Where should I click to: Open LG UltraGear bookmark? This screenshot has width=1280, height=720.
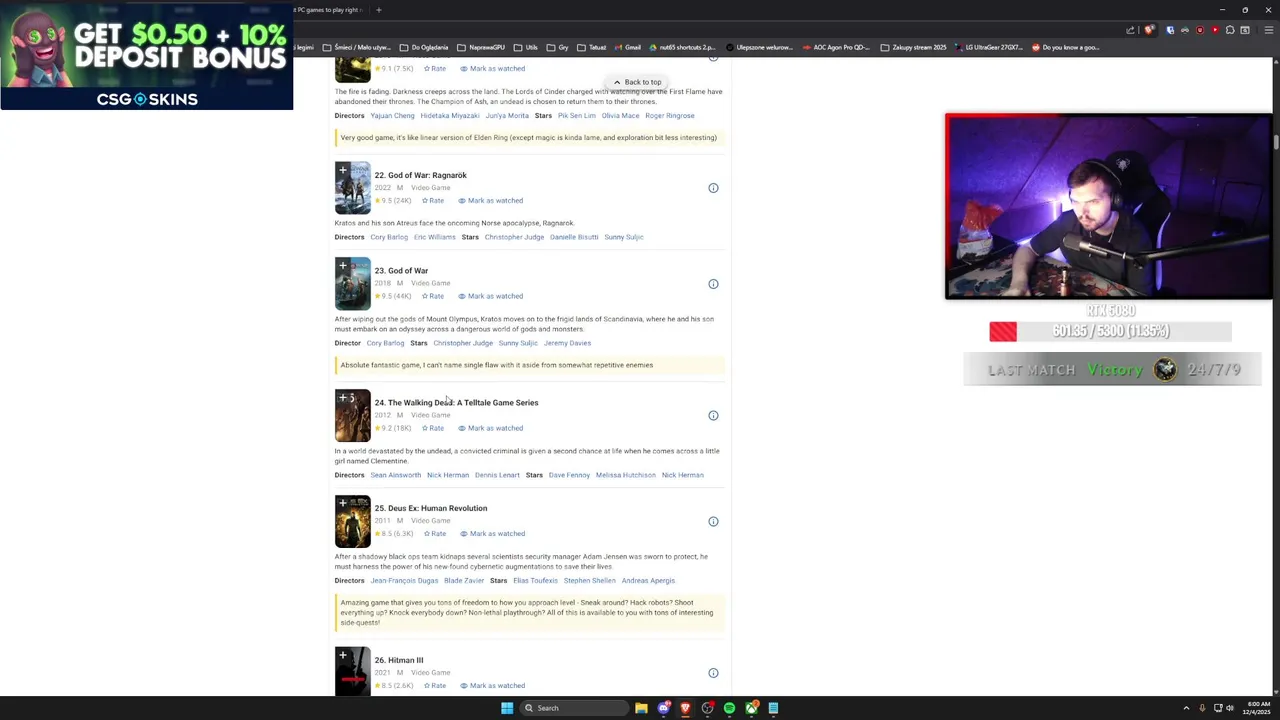click(x=990, y=47)
